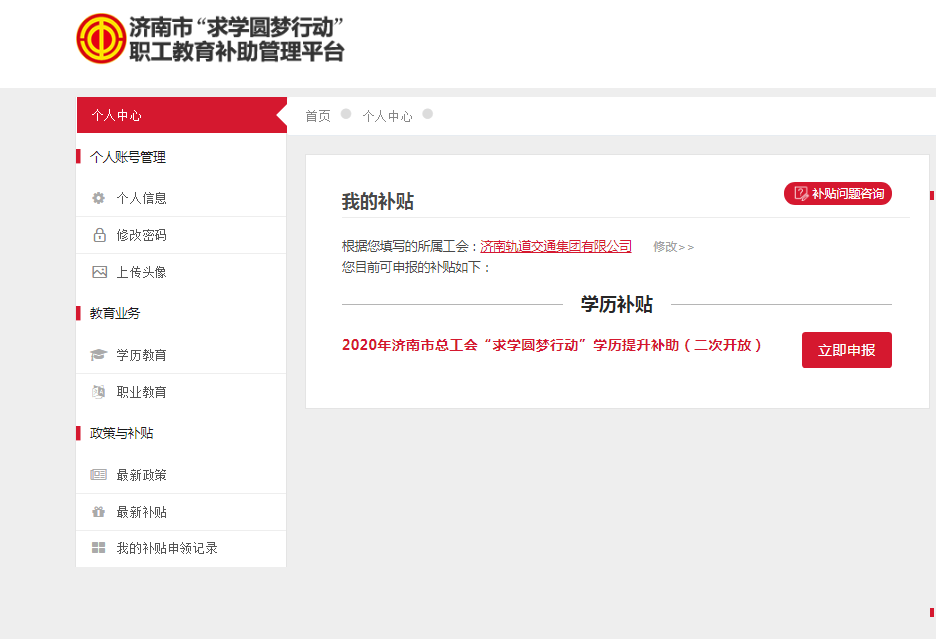Click 个人中心 in the breadcrumb
This screenshot has width=936, height=639.
(387, 116)
